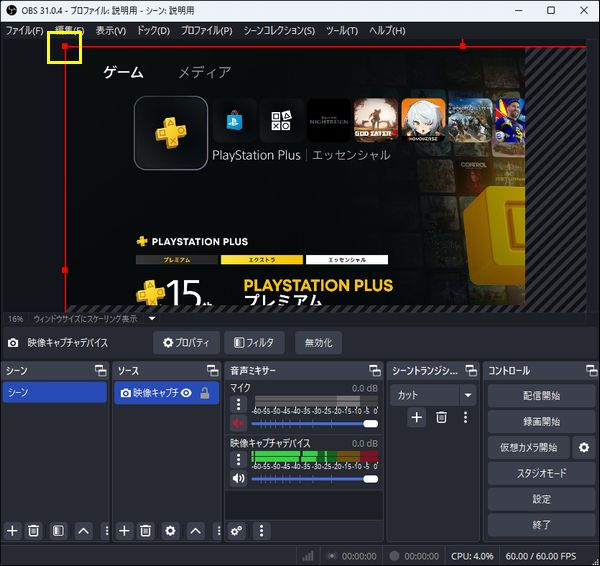Add a new scene with plus icon
The width and height of the screenshot is (600, 566).
coord(12,531)
